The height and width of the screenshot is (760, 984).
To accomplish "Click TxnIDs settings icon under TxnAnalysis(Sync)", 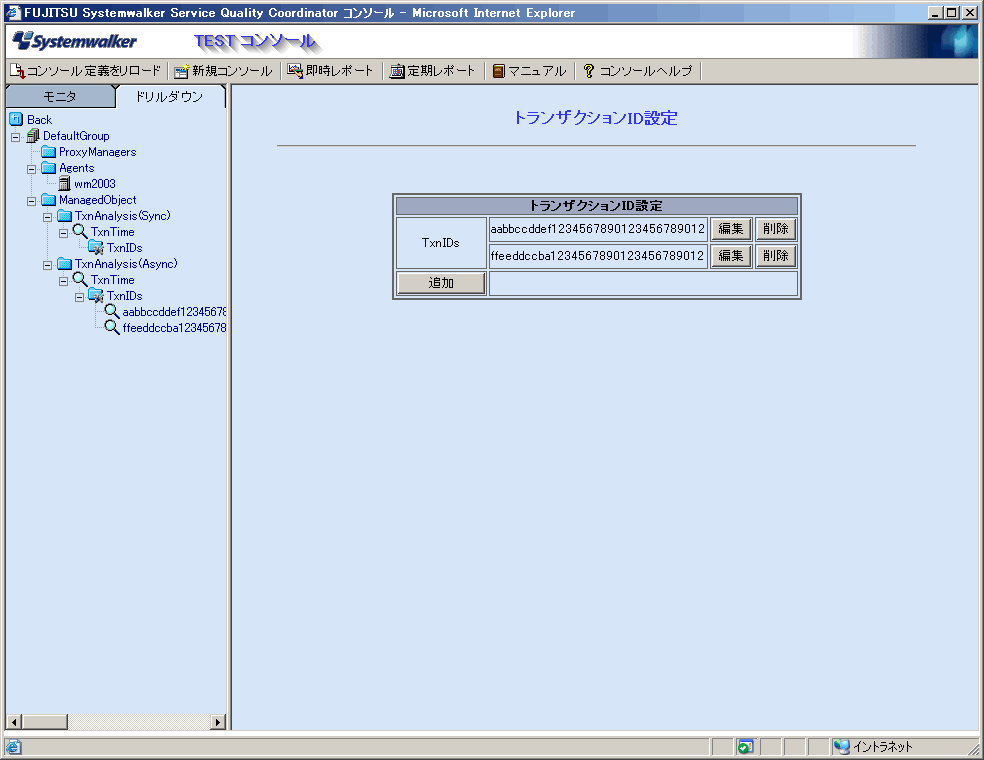I will pyautogui.click(x=96, y=248).
